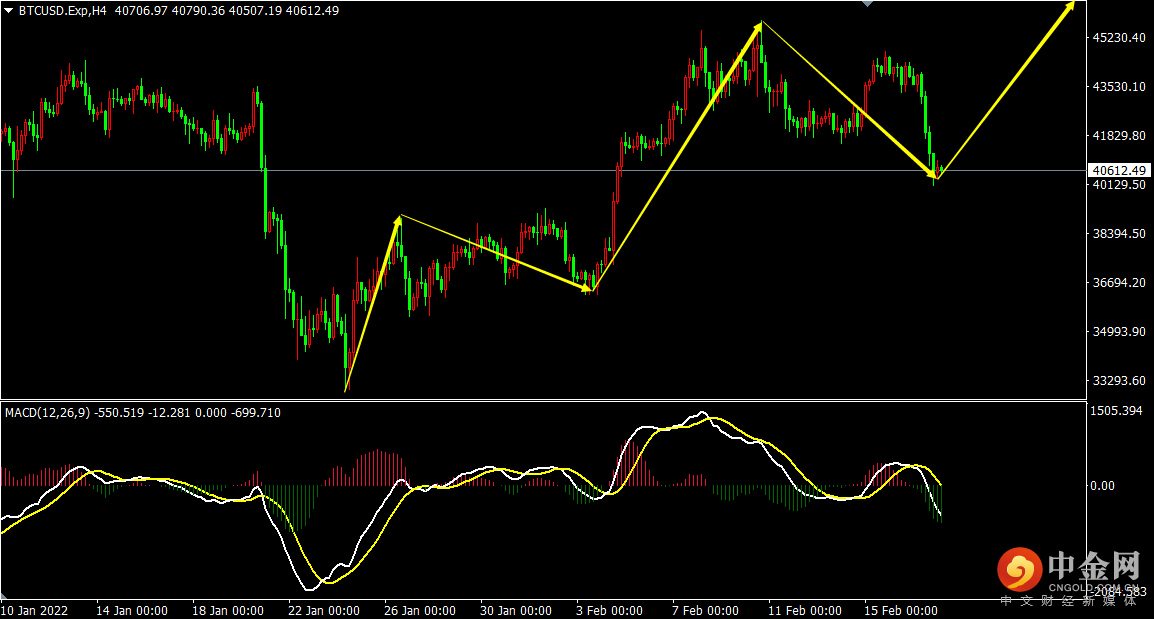Click the yellow arrowhead at the 17 Feb low
Viewport: 1154px width, 619px height.
click(930, 174)
